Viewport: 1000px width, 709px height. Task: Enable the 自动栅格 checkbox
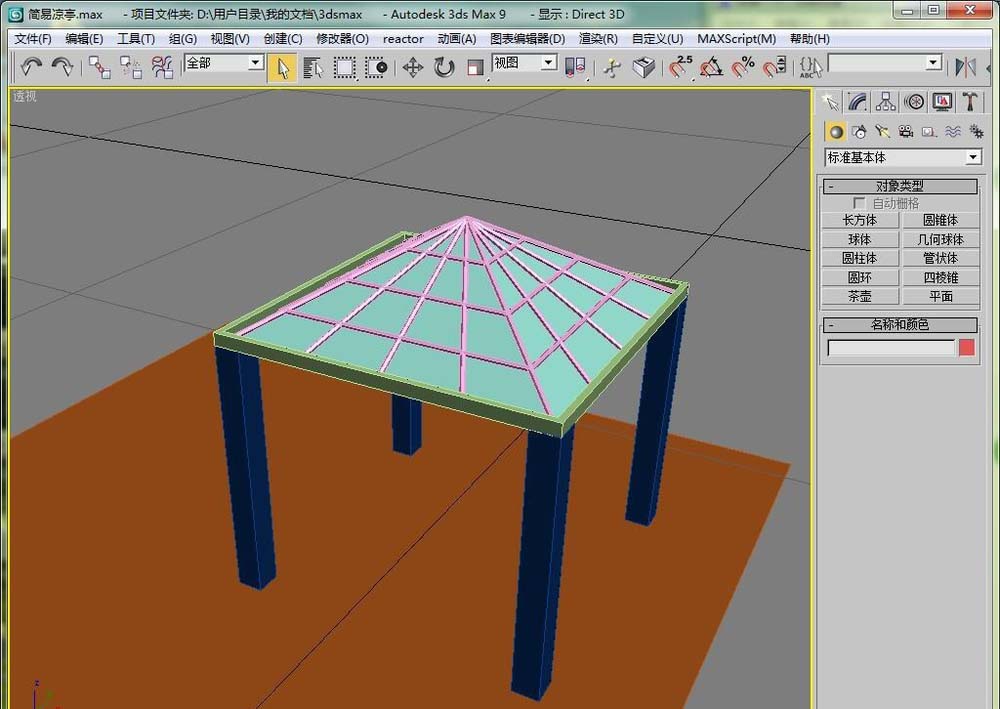coord(859,203)
